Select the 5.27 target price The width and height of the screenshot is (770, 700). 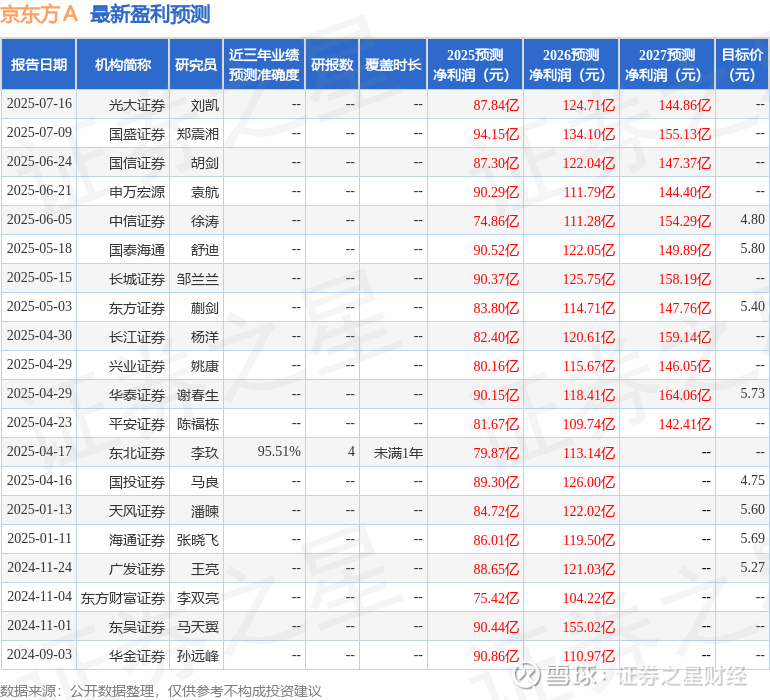[x=752, y=567]
